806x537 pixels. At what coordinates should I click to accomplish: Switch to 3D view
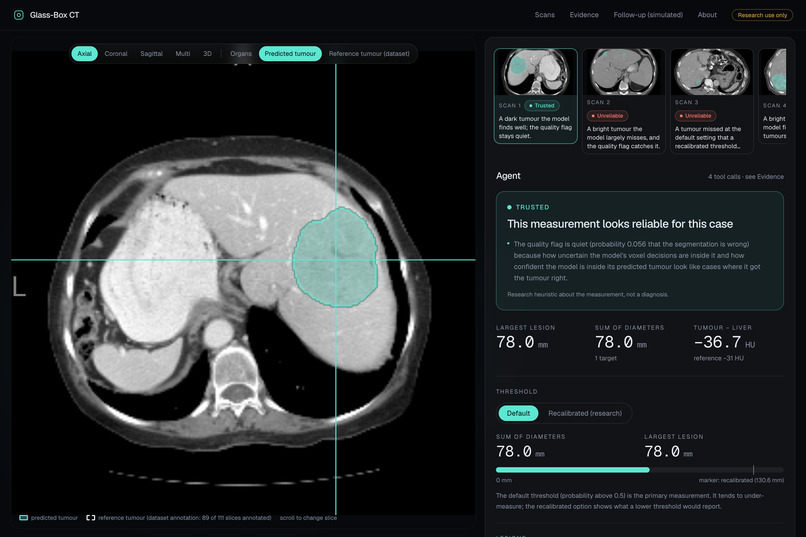tap(207, 53)
